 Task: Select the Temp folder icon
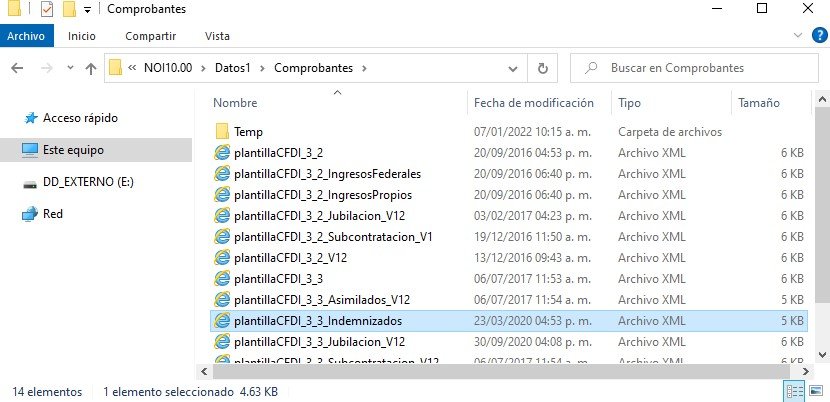tap(222, 131)
